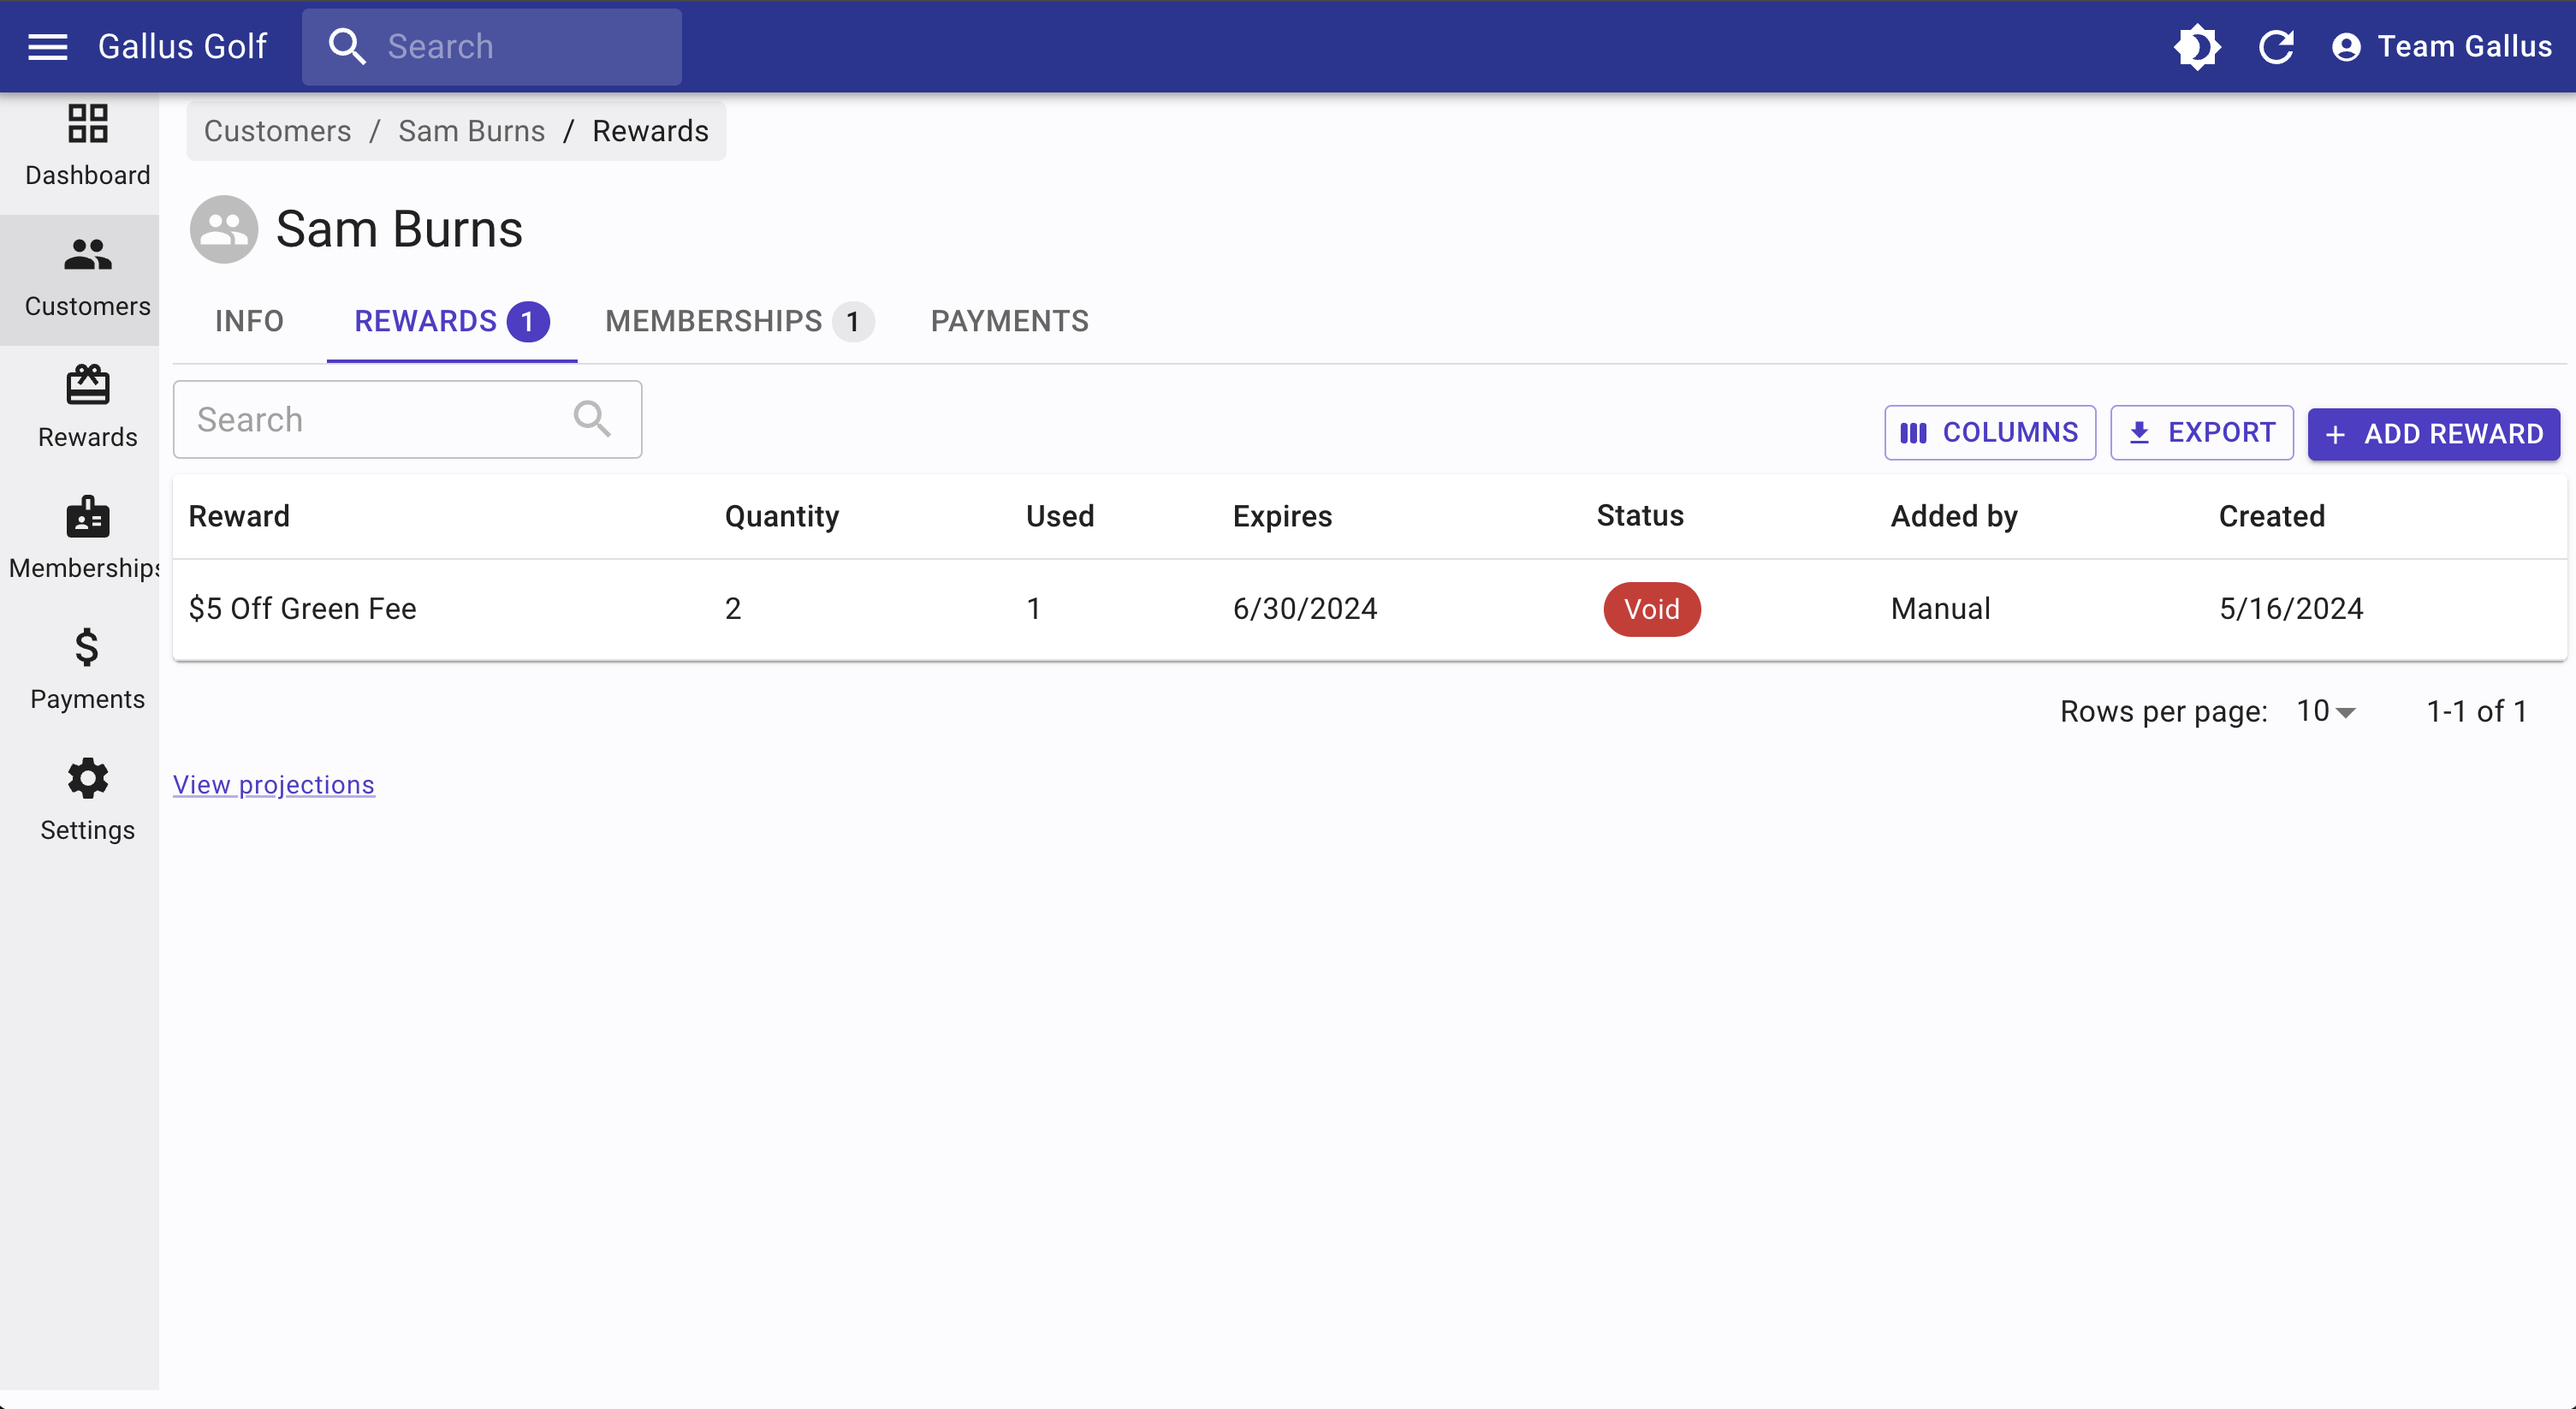Image resolution: width=2576 pixels, height=1409 pixels.
Task: Toggle the light/dark theme brightness icon
Action: coord(2197,46)
